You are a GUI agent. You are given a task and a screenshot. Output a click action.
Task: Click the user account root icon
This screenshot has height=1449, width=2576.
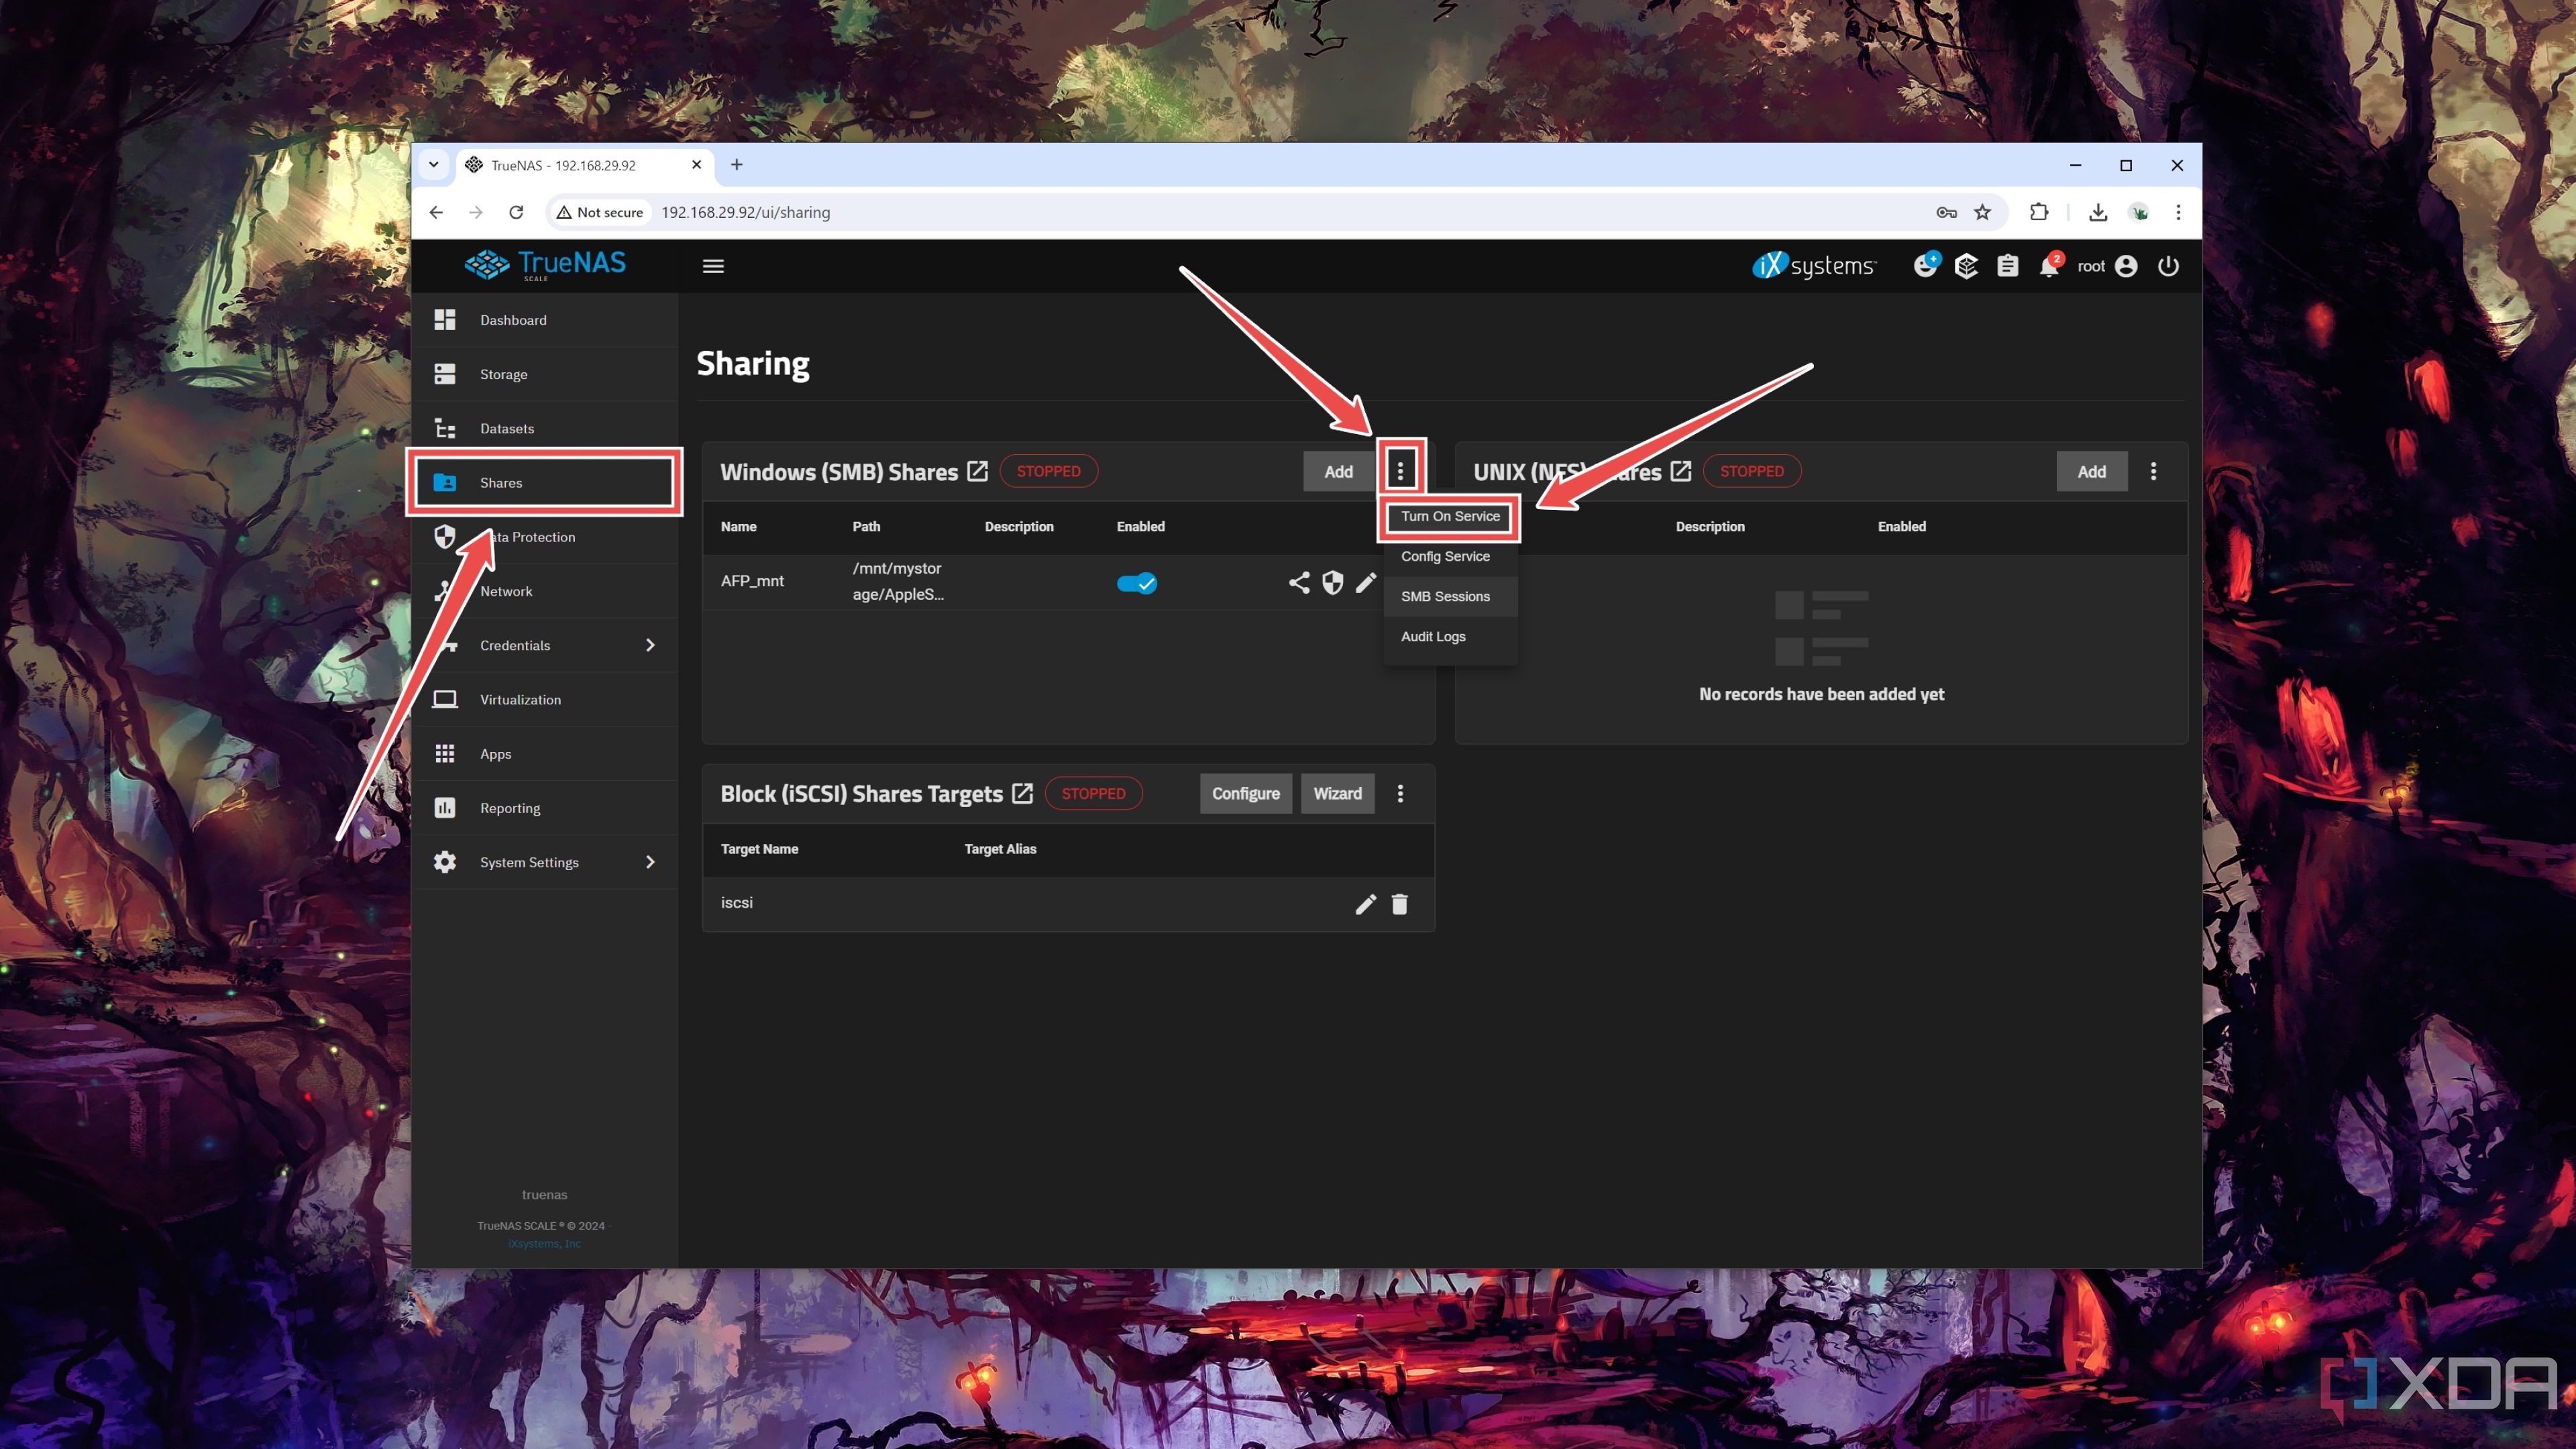coord(2125,266)
